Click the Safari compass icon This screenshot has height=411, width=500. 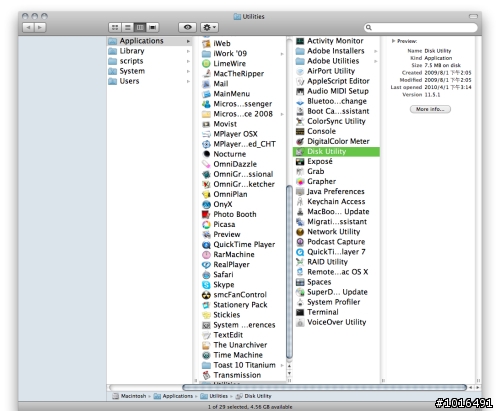click(206, 275)
